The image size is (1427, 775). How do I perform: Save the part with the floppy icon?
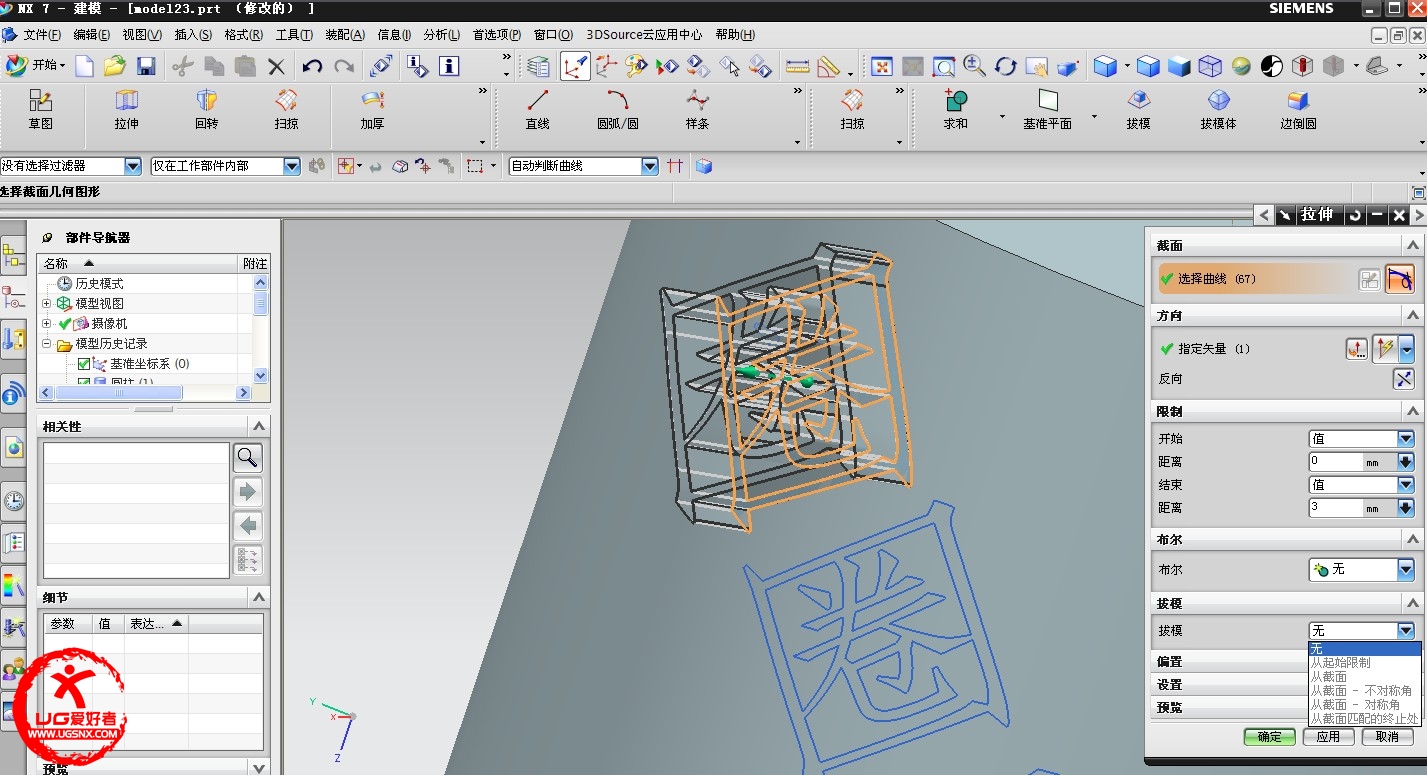coord(146,66)
